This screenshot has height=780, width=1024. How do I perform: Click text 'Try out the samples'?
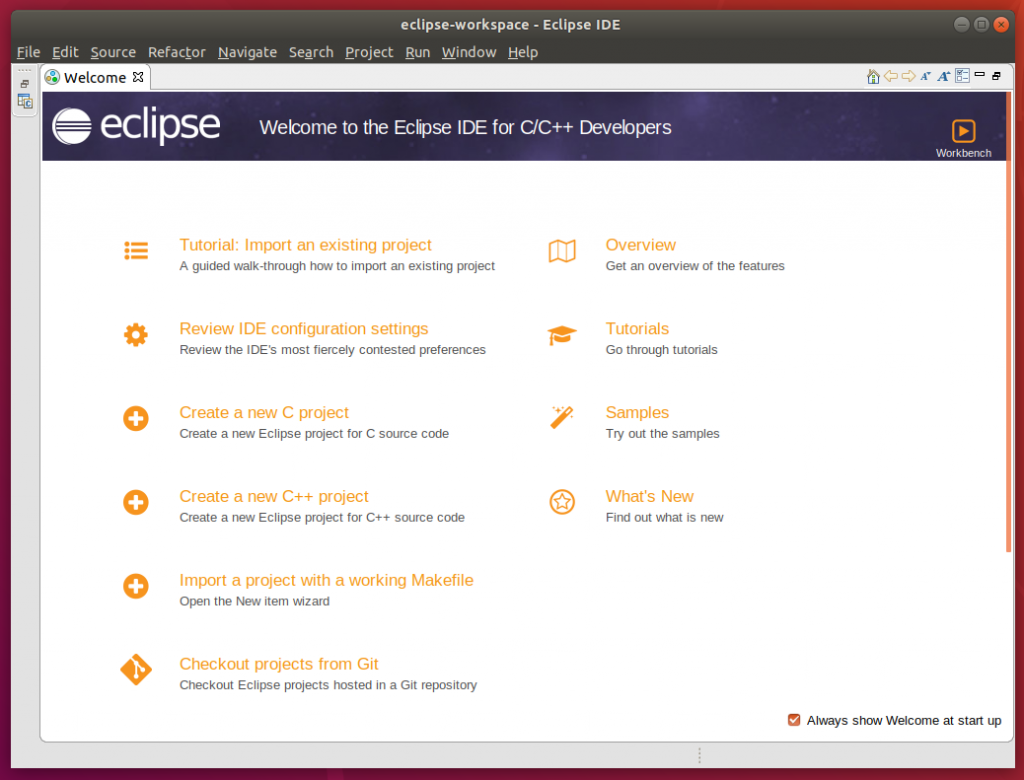pyautogui.click(x=662, y=434)
